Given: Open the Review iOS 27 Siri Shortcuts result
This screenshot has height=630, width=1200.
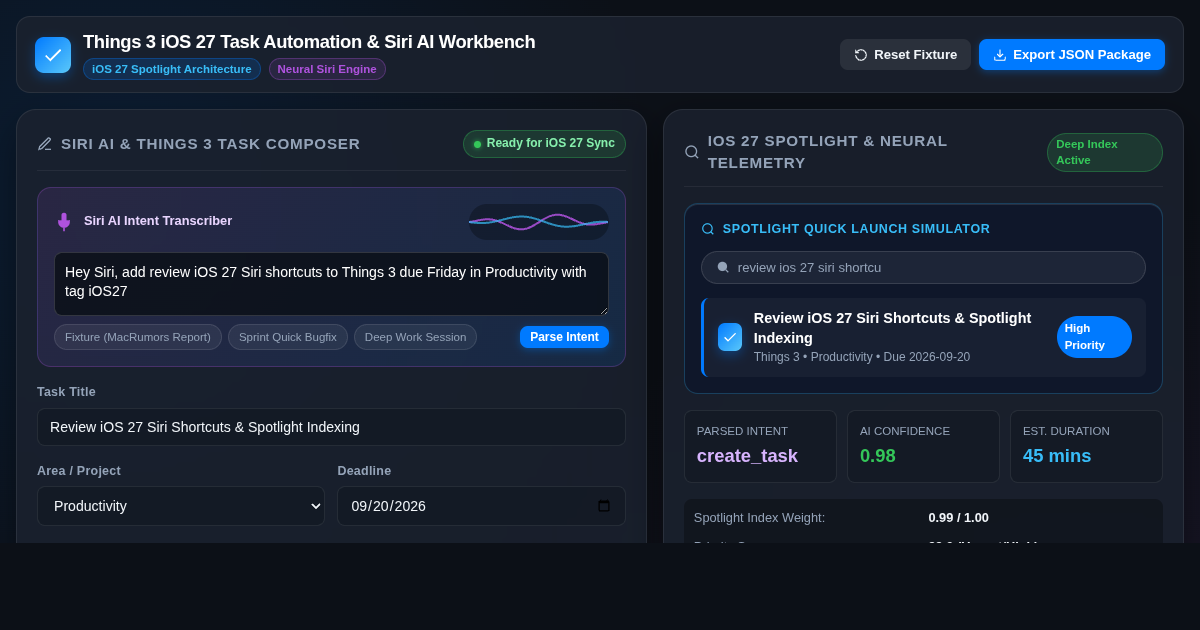Looking at the screenshot, I should [x=924, y=338].
